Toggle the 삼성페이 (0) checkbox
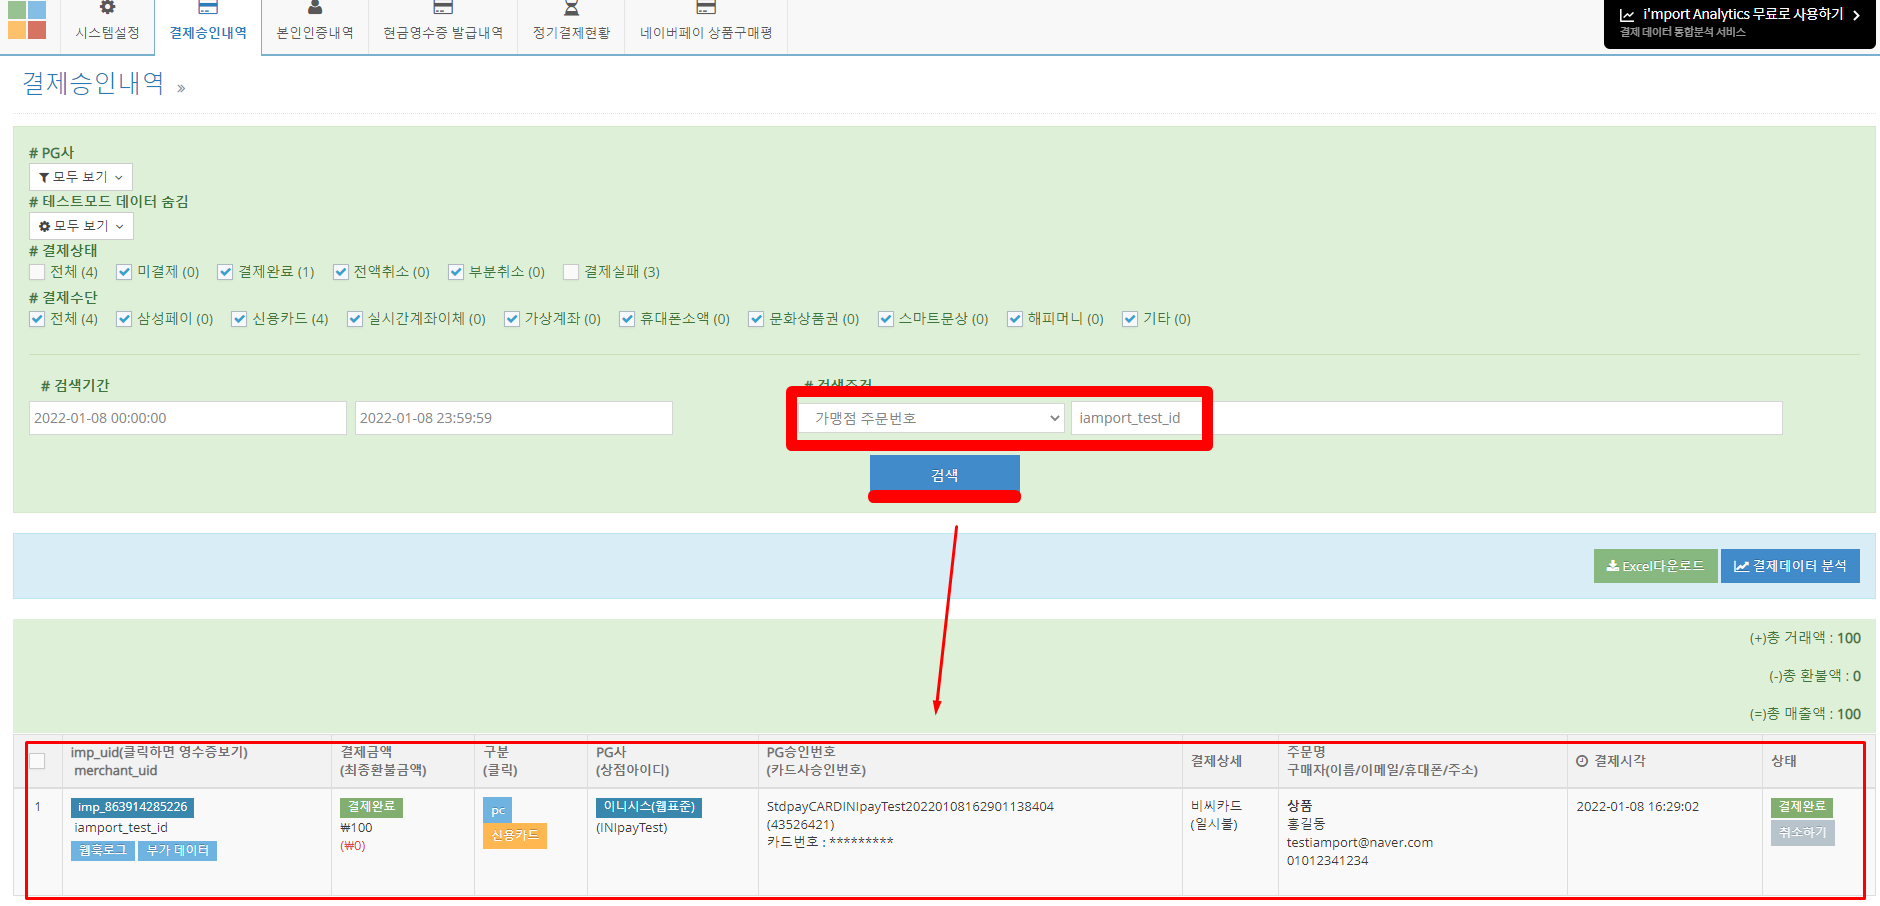This screenshot has height=906, width=1880. pyautogui.click(x=124, y=319)
